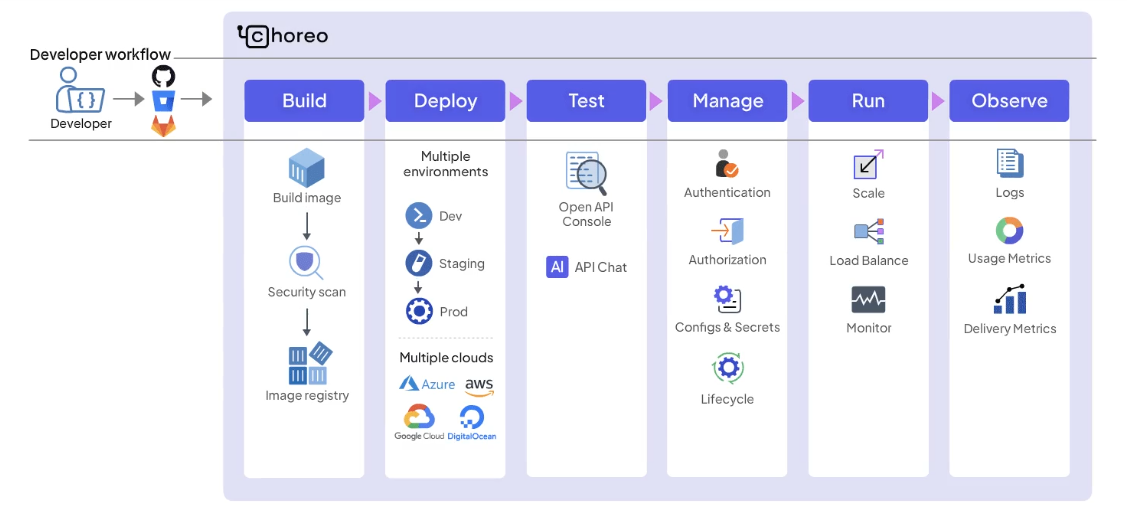Select the Run stage header
The image size is (1127, 513).
point(868,101)
